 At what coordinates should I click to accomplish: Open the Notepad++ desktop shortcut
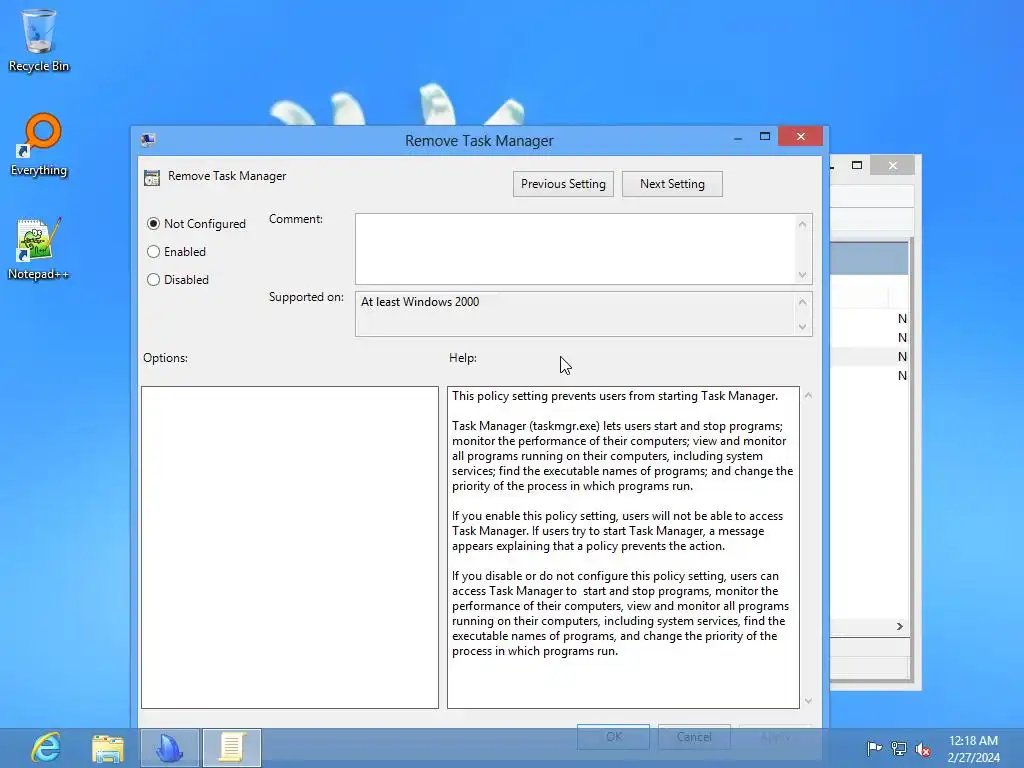coord(39,249)
